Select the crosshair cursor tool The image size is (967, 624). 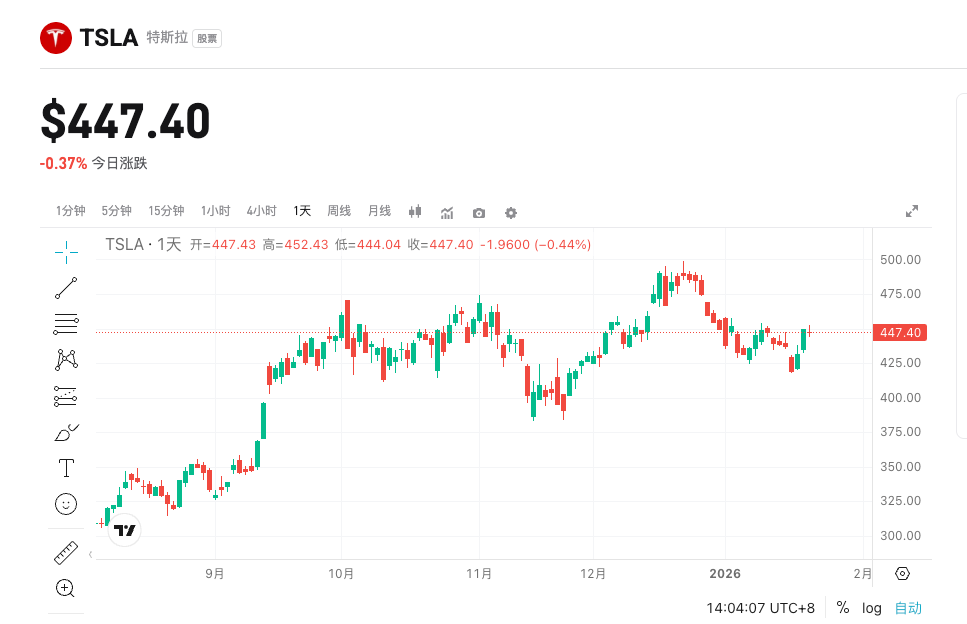click(x=64, y=249)
